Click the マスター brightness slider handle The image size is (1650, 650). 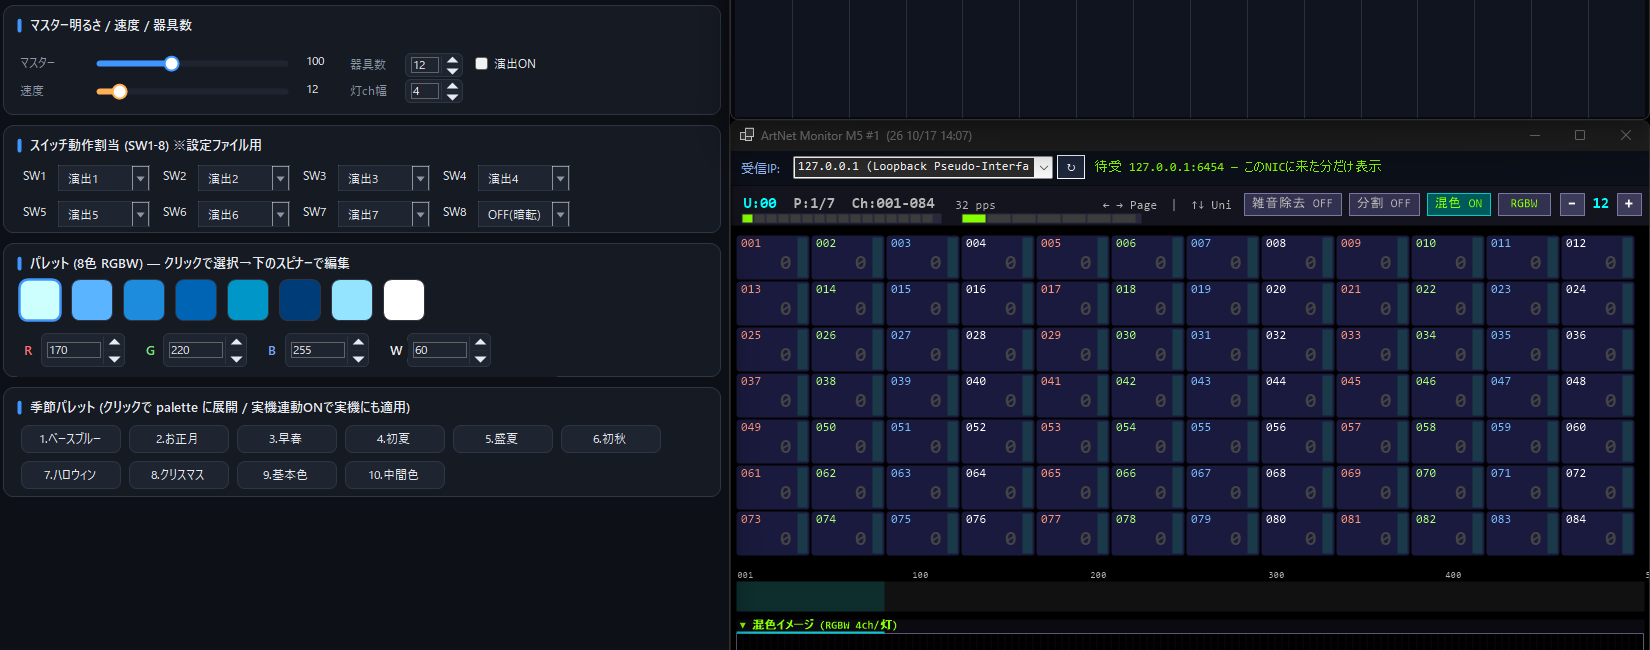click(172, 63)
